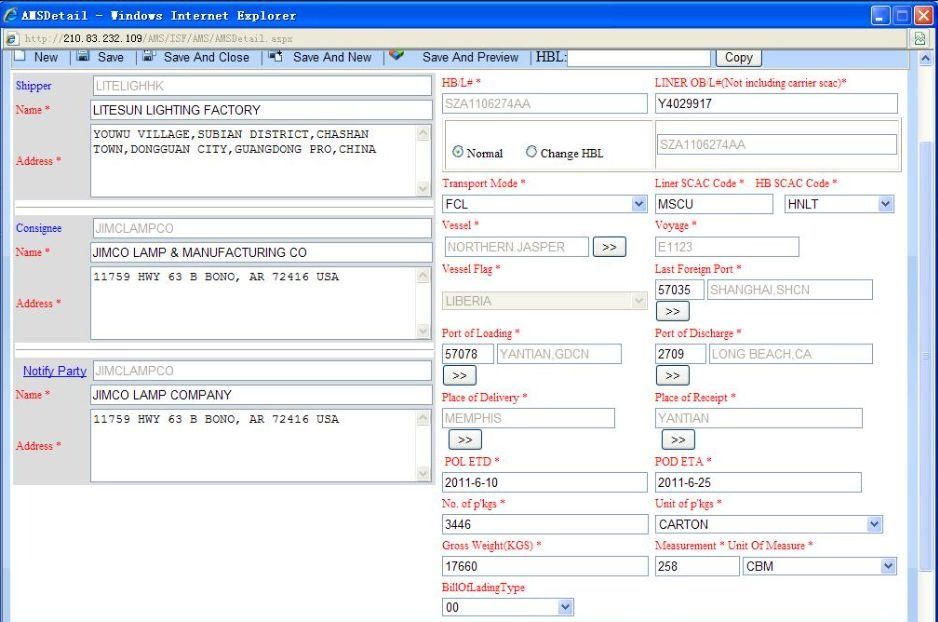The image size is (938, 622).
Task: Click the Liner SCAC Code field MSCU
Action: coord(714,204)
